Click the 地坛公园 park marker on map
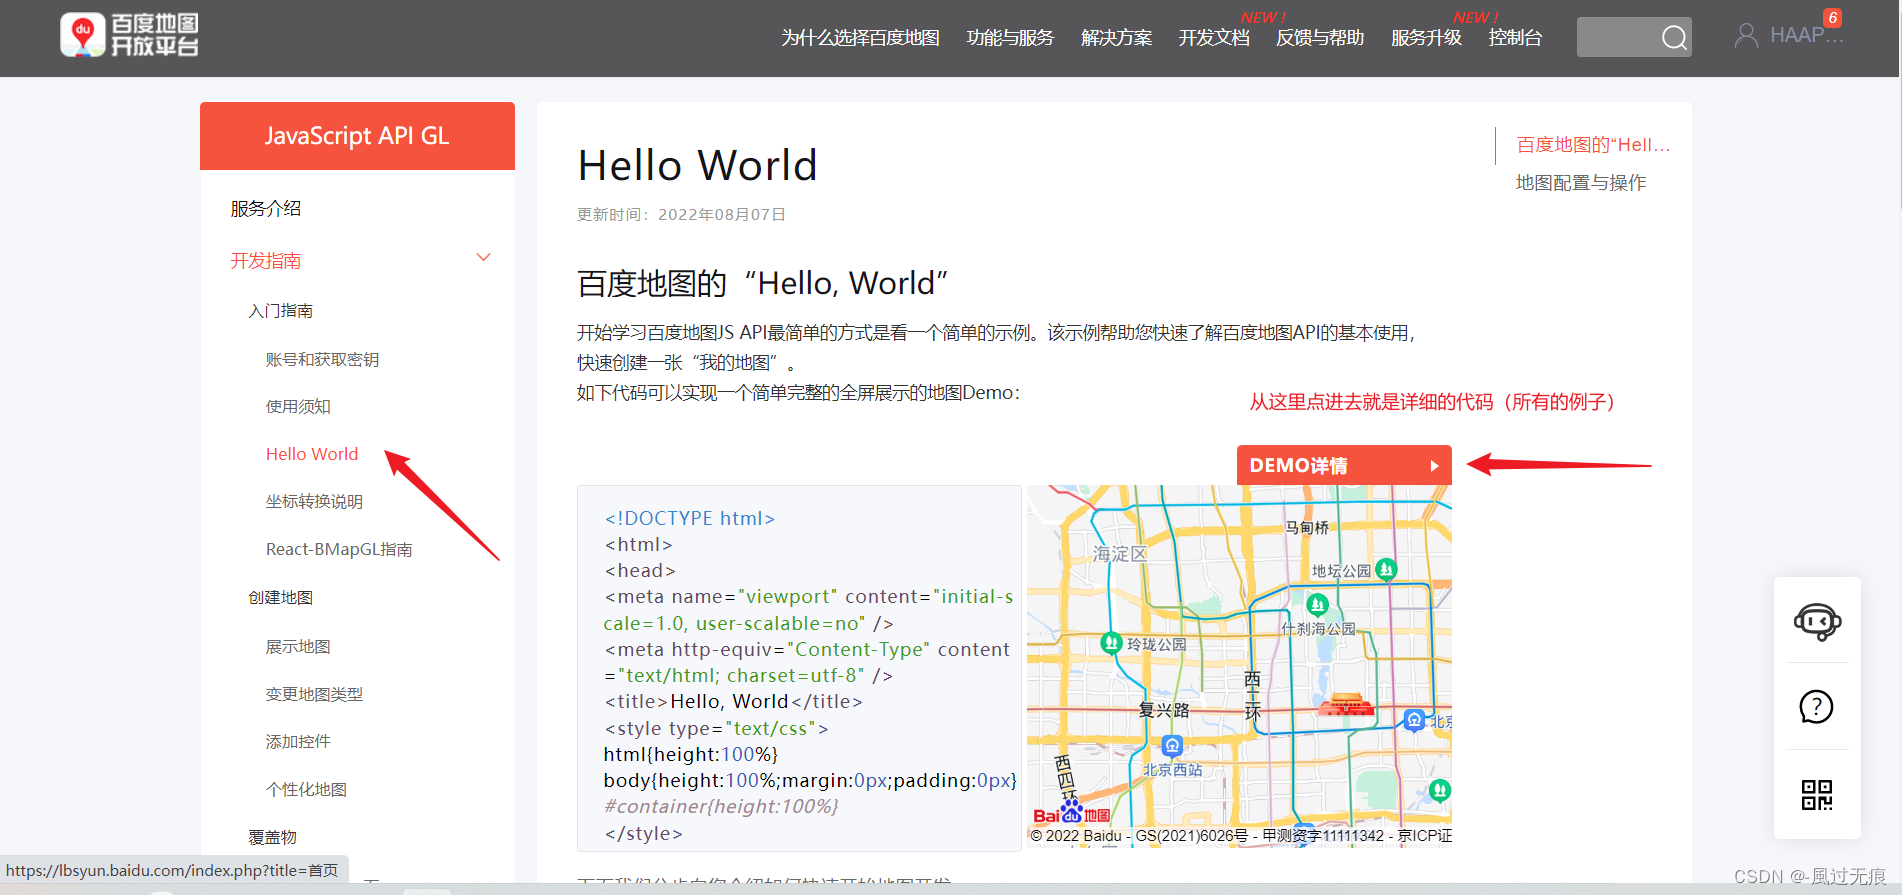This screenshot has width=1902, height=895. (1386, 569)
